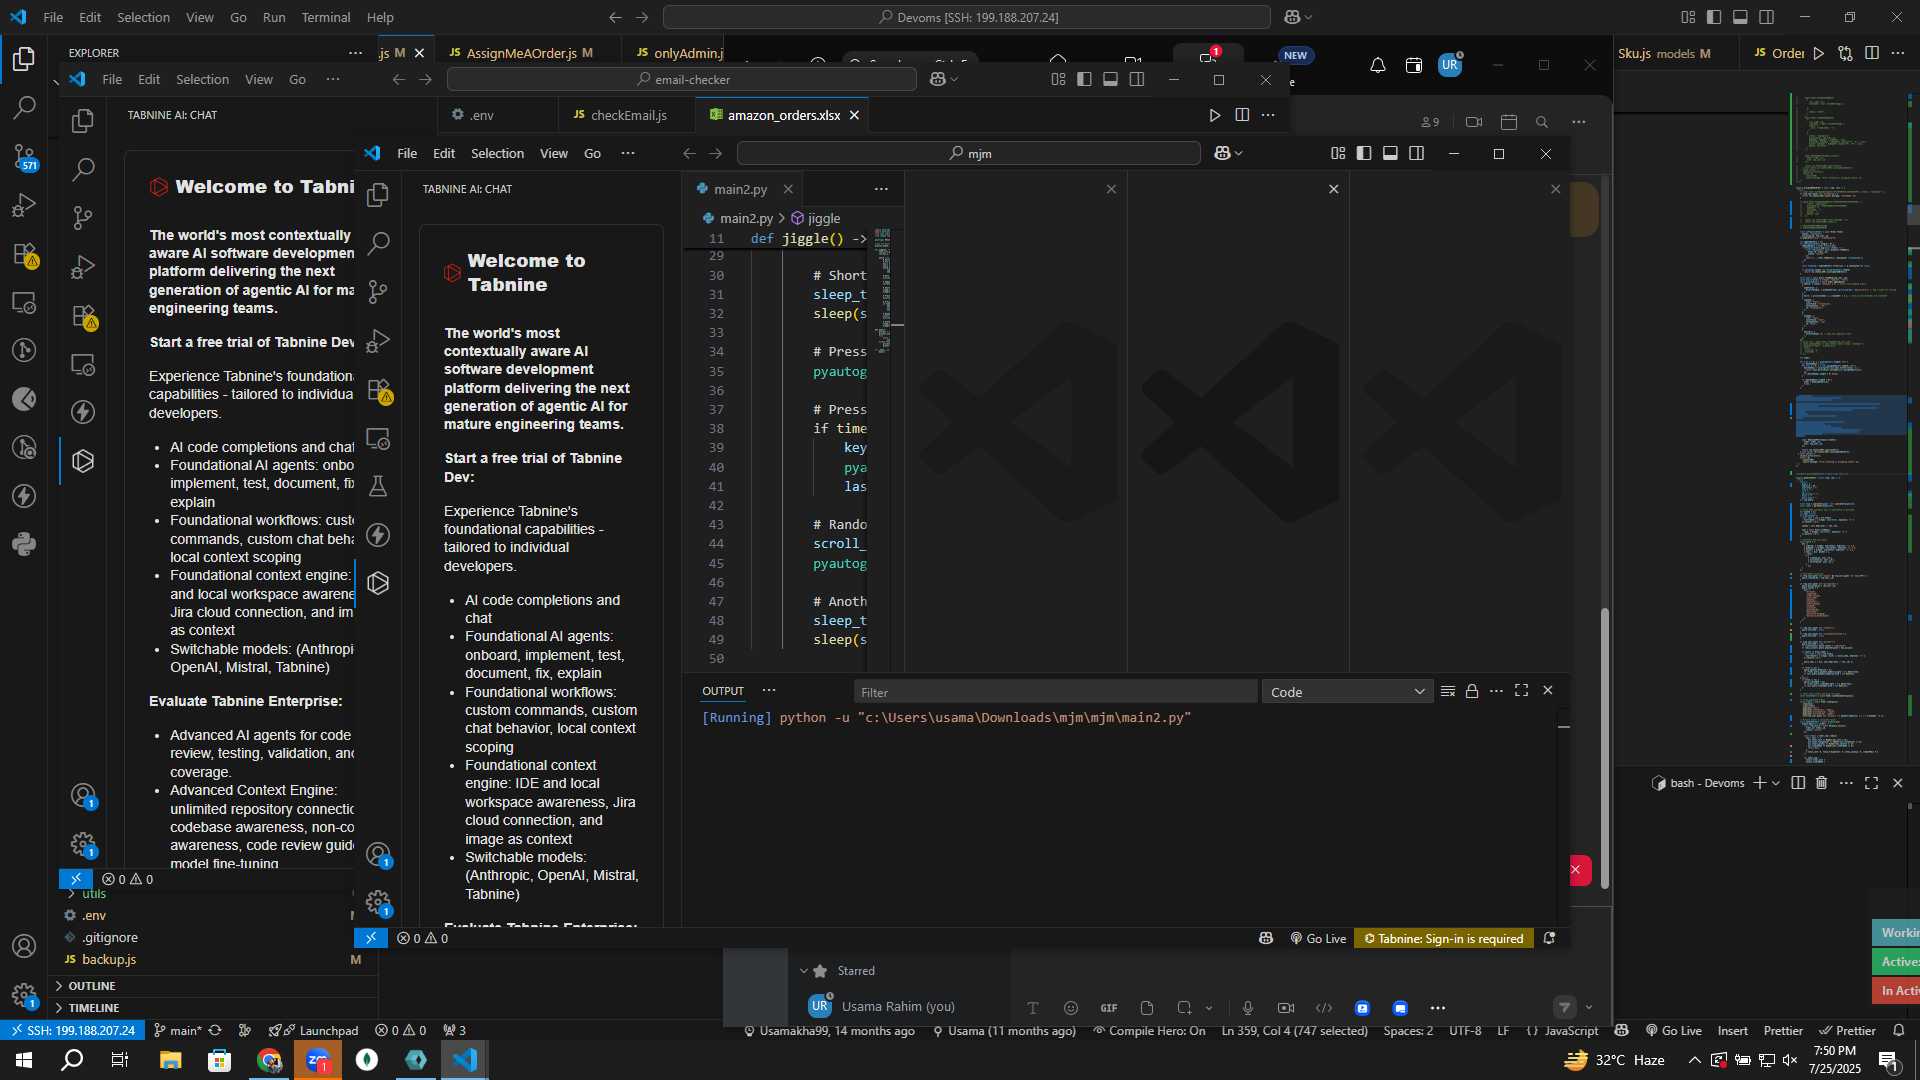Click Tabnine: Sign-in is required status

click(x=1444, y=938)
